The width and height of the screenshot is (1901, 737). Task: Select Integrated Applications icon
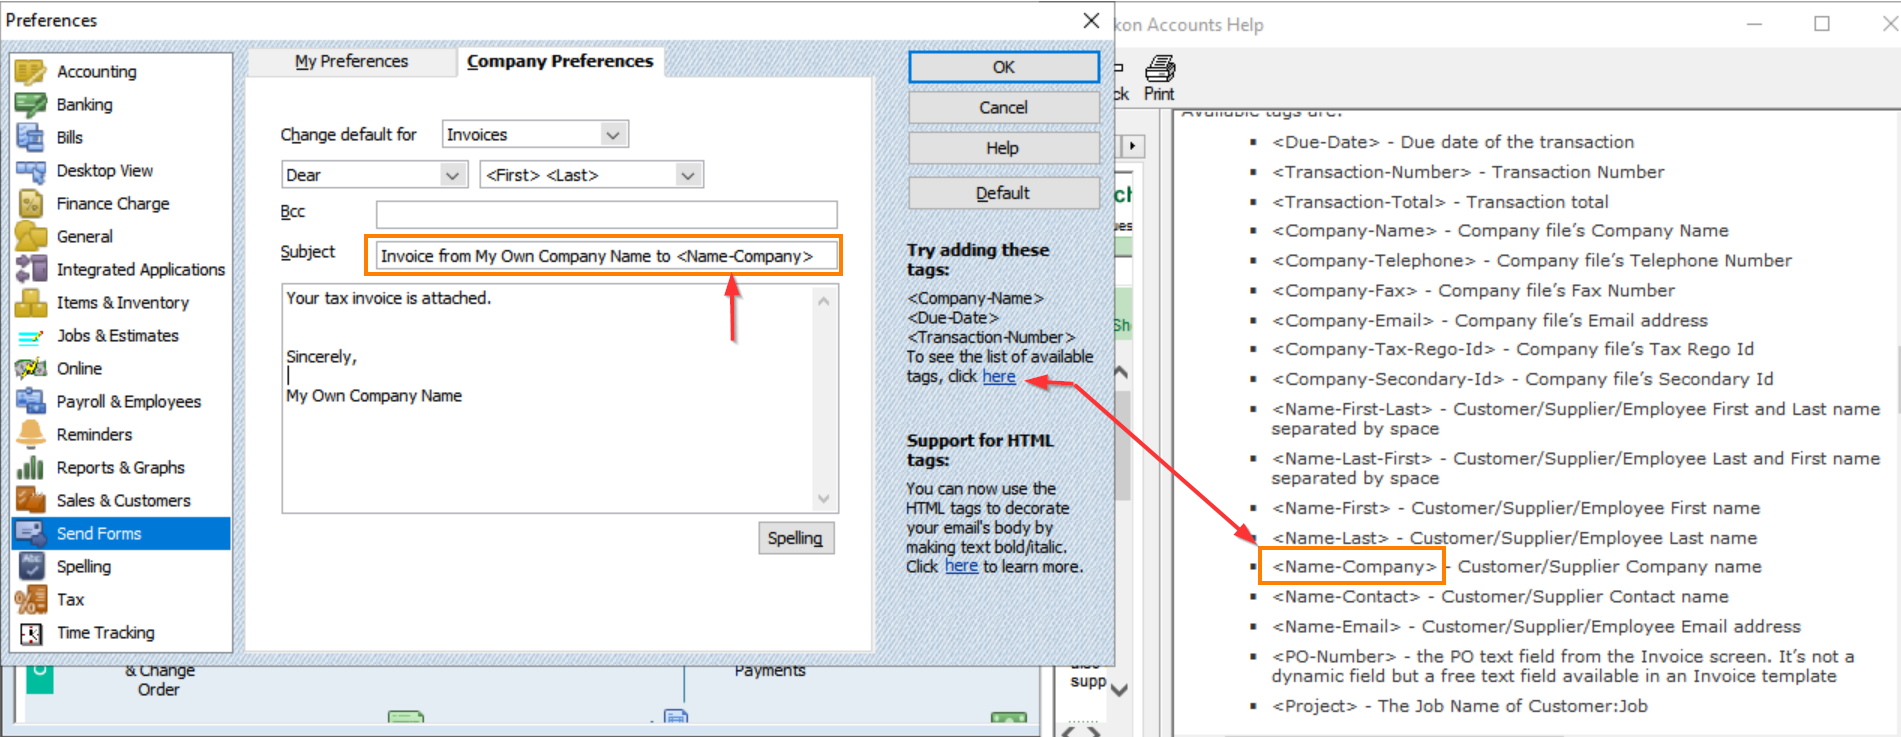coord(31,269)
